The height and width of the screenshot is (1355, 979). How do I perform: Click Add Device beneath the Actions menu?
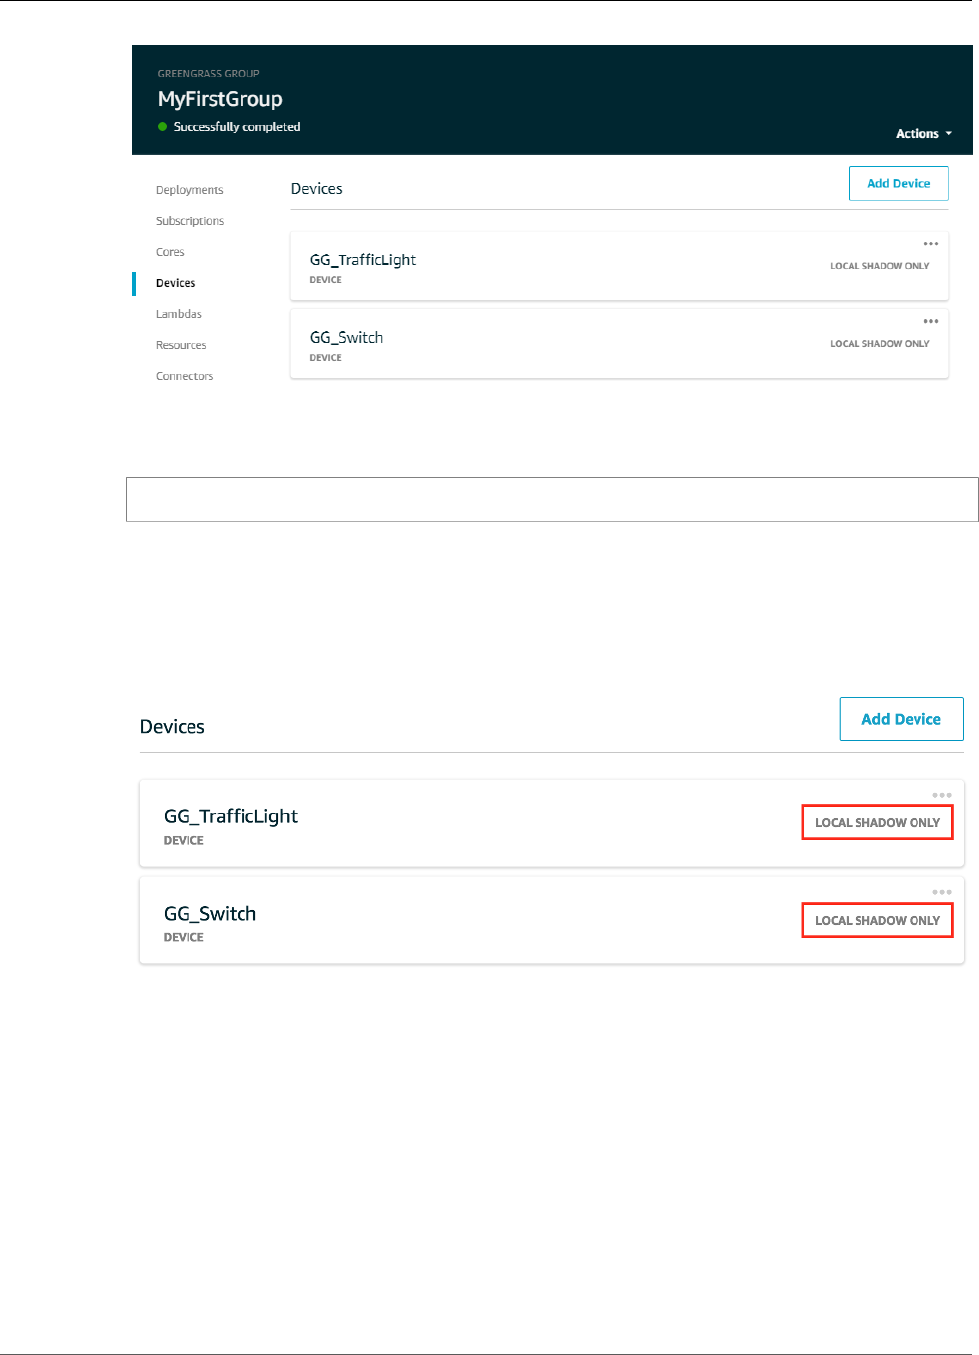898,184
